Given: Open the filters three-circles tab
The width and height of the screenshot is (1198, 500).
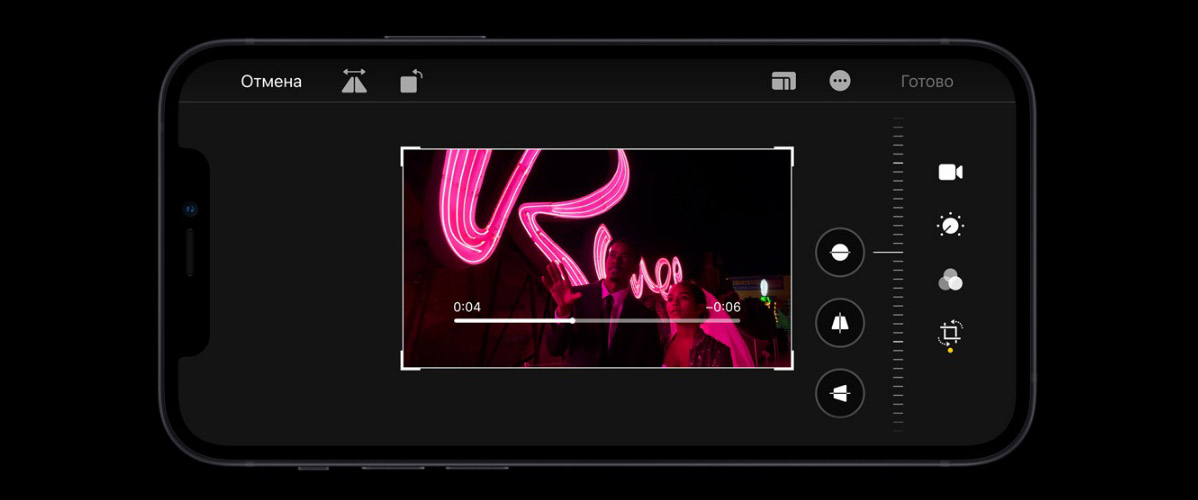Looking at the screenshot, I should coord(950,281).
